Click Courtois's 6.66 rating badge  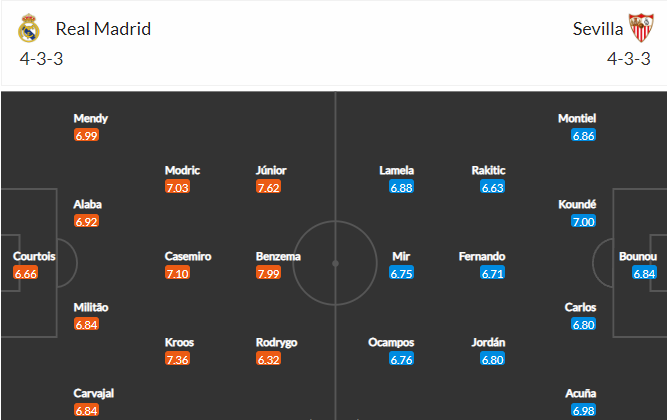pyautogui.click(x=26, y=273)
